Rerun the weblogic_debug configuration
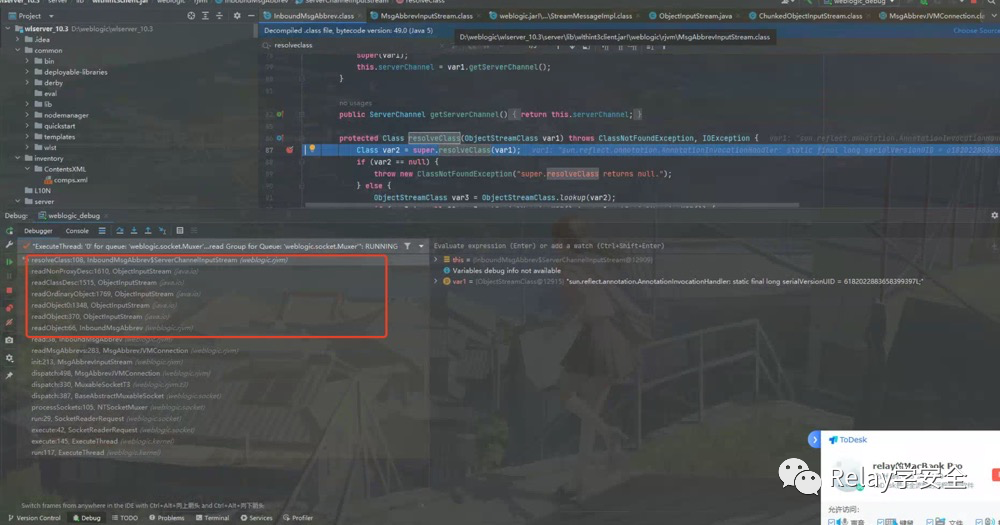 9,231
